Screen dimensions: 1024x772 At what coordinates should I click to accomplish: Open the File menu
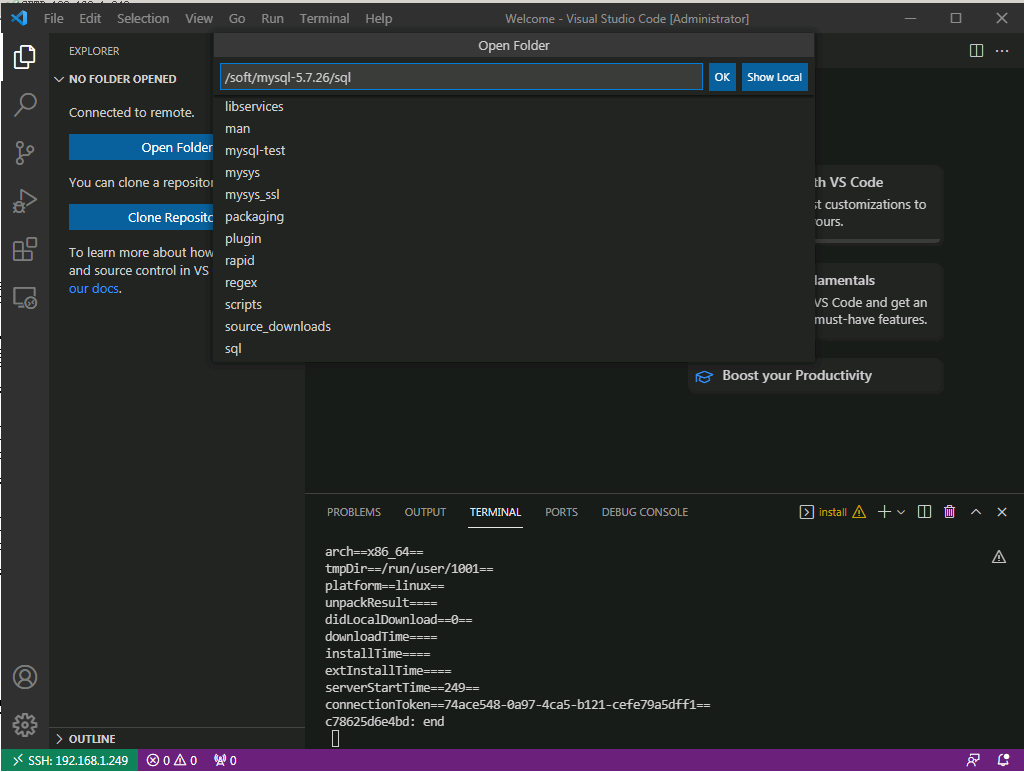[54, 18]
